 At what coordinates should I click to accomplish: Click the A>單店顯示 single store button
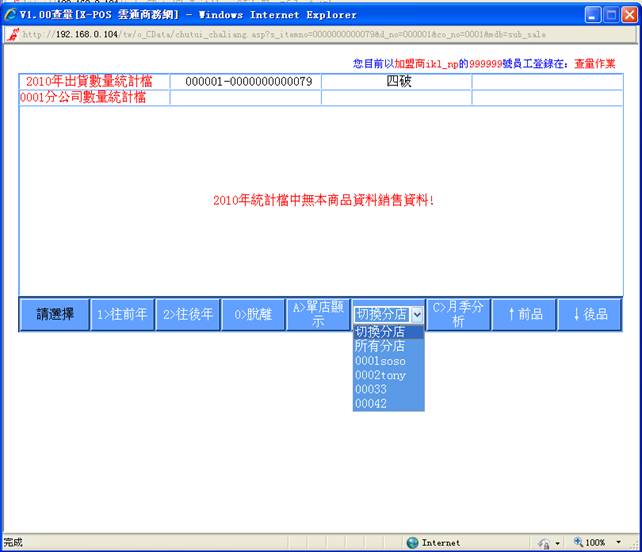pyautogui.click(x=316, y=314)
